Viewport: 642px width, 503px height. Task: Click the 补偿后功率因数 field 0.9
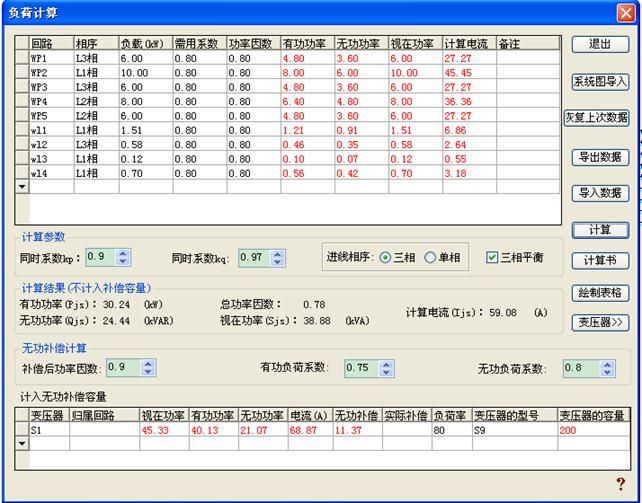[x=124, y=368]
